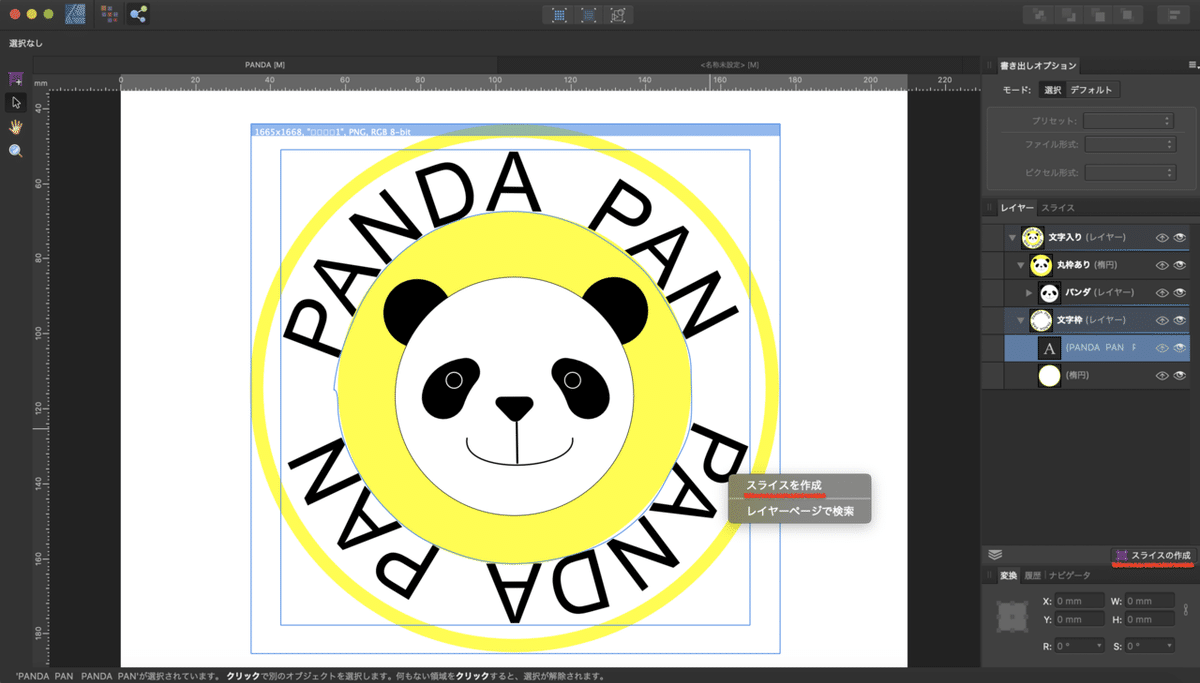Click slice header 1665x1668 PNG label

[332, 131]
